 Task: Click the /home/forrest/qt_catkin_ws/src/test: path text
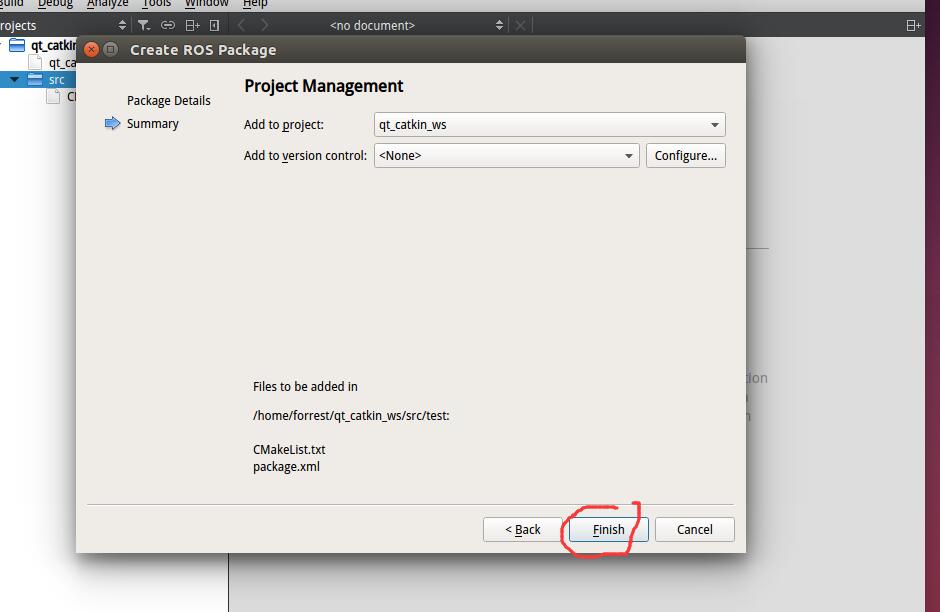click(x=351, y=415)
